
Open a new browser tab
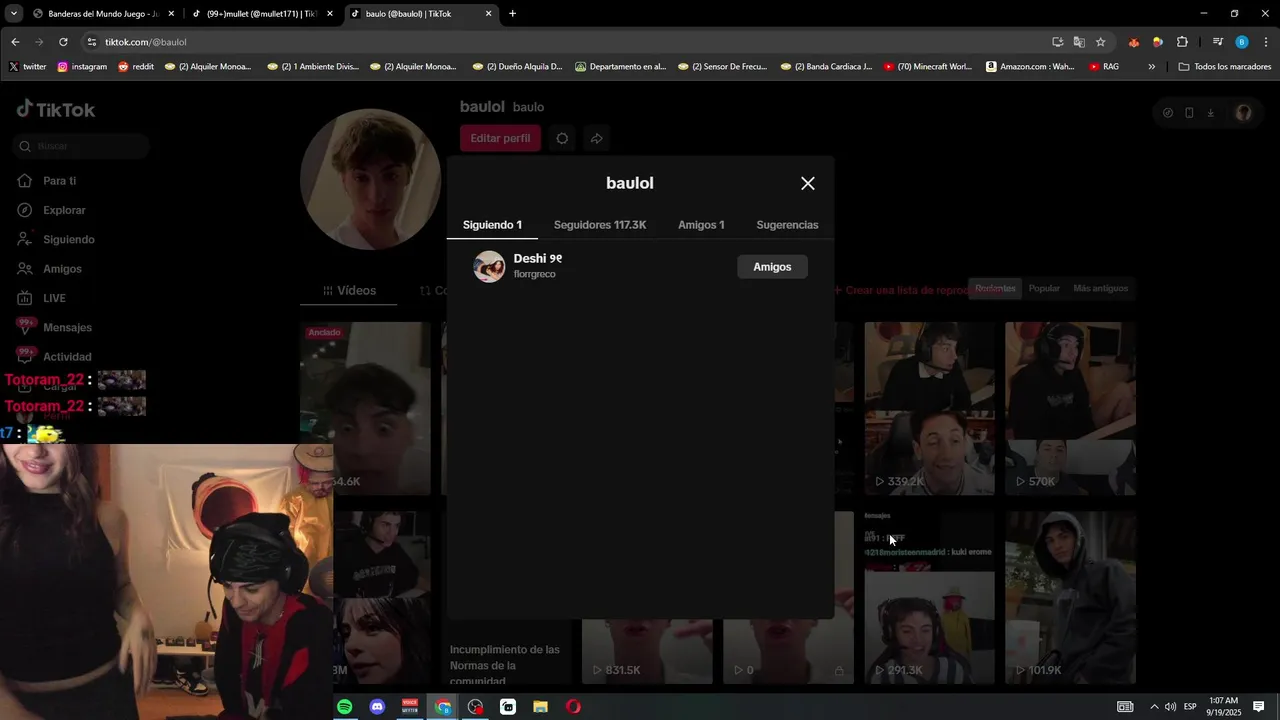(513, 14)
